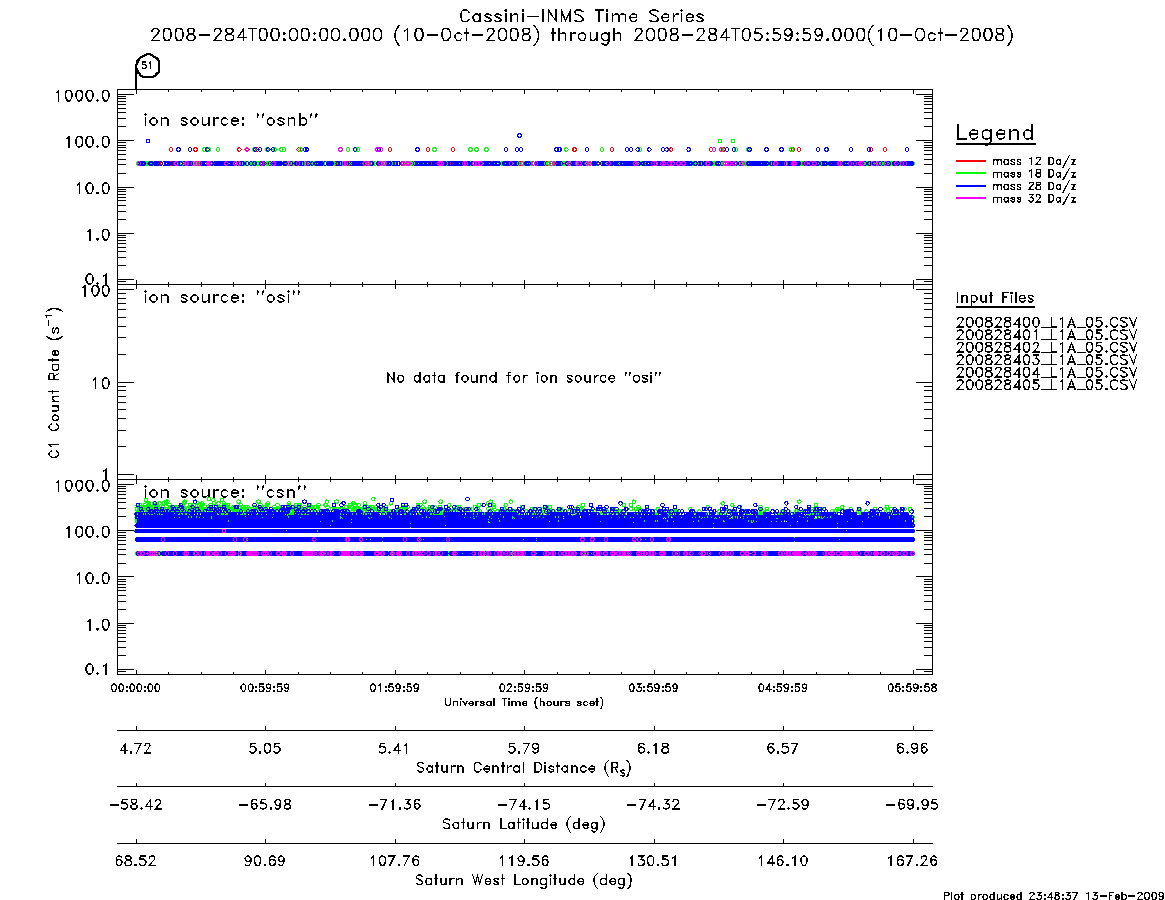Screen dimensions: 1165x900
Task: Click the 01:59:59 time tick label
Action: click(x=395, y=688)
